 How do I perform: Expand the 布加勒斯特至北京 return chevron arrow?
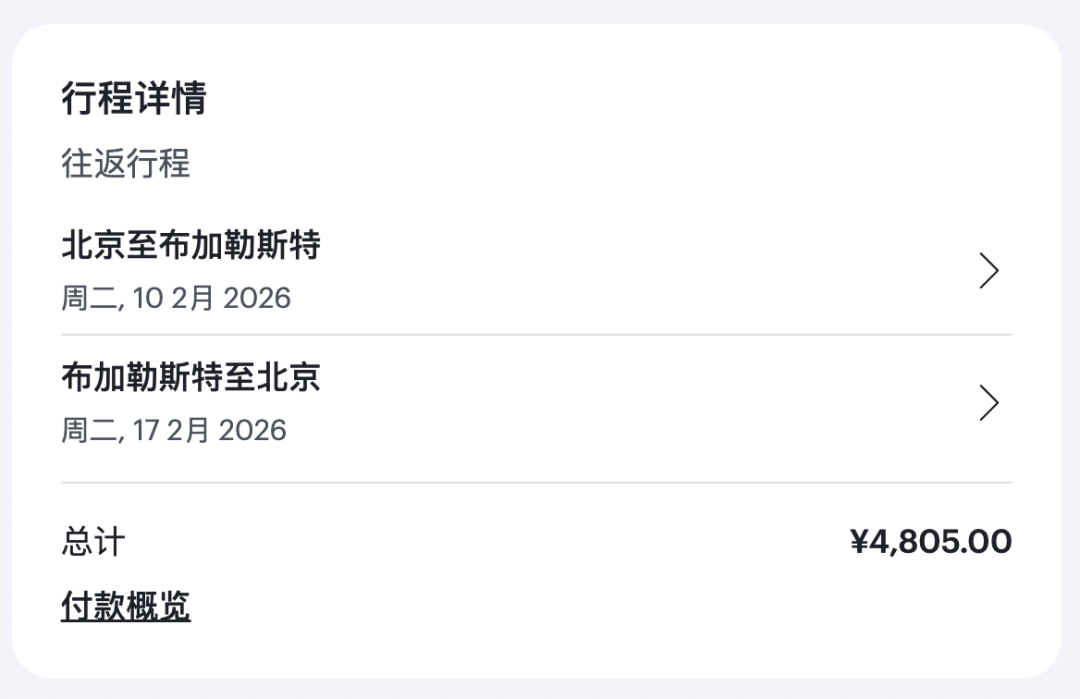989,403
